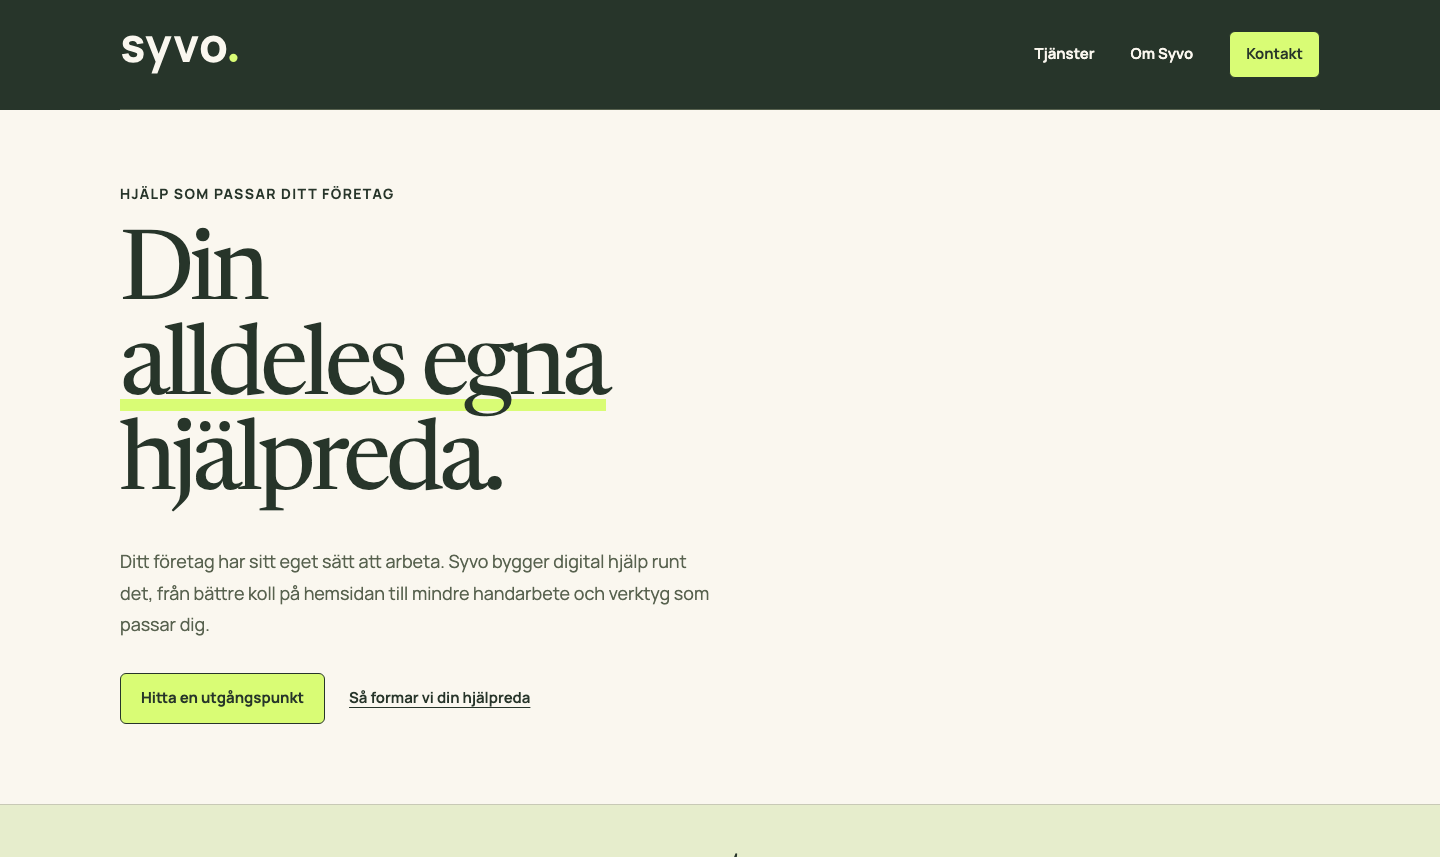Click the word "Din" in the heading

coord(194,265)
